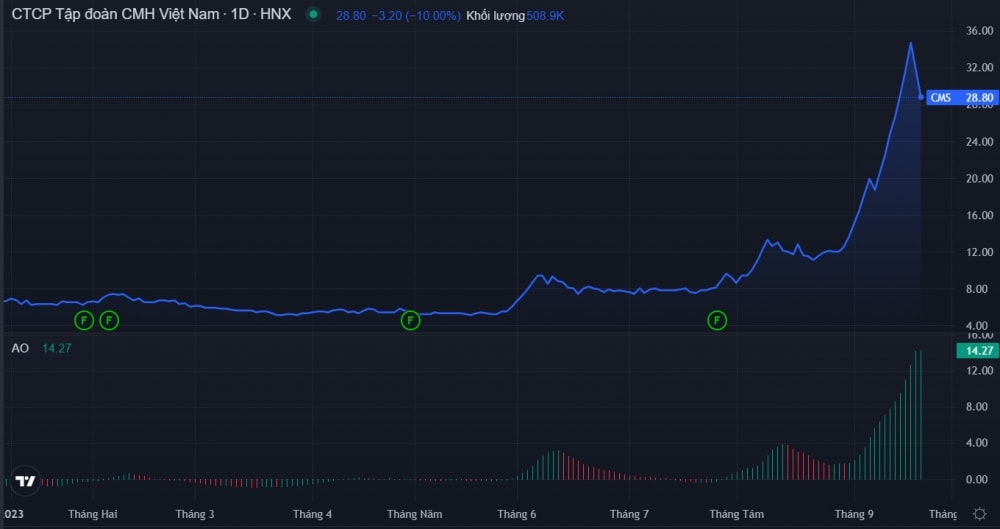
Task: Click the Tháng 6 time axis label
Action: pyautogui.click(x=517, y=514)
